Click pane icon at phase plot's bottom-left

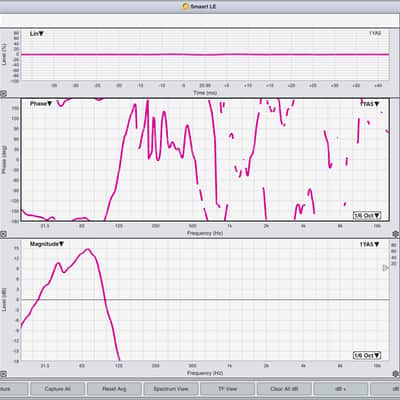coord(3,234)
